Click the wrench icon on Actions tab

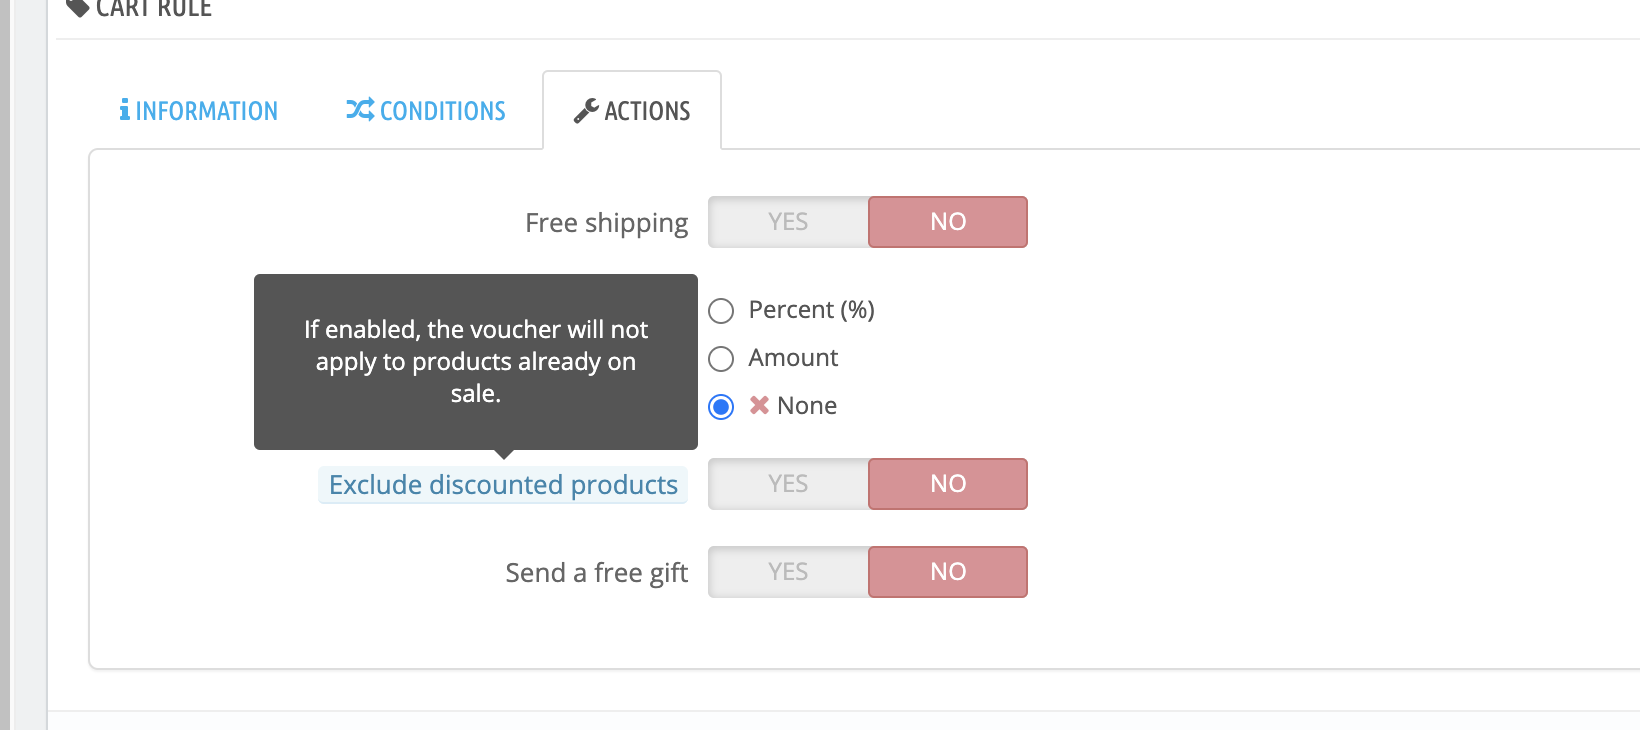click(586, 111)
